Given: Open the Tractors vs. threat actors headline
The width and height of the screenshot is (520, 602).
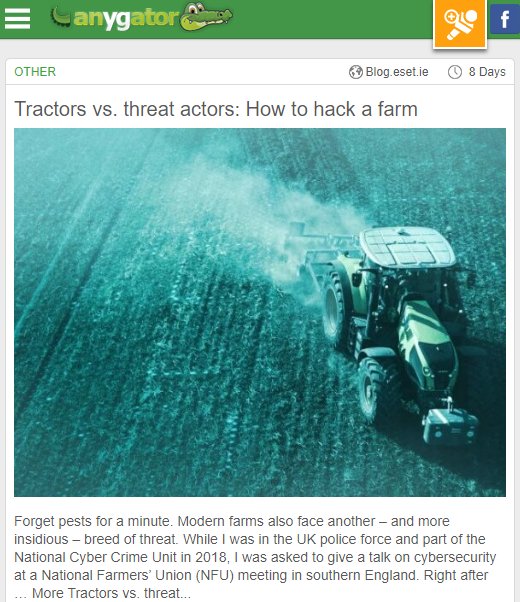Looking at the screenshot, I should [216, 109].
